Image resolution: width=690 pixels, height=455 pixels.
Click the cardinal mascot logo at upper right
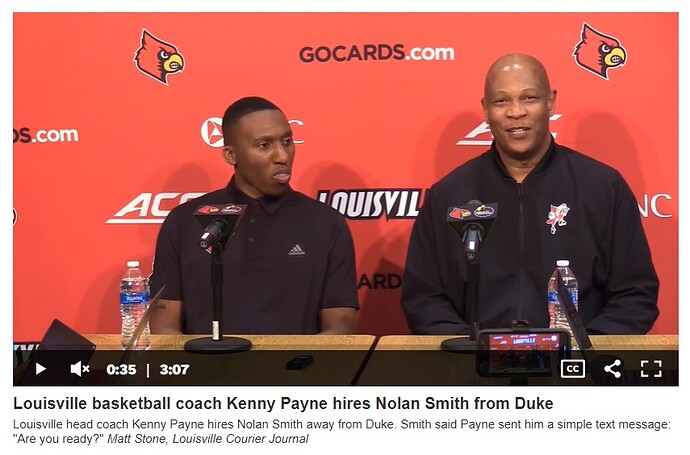click(600, 51)
